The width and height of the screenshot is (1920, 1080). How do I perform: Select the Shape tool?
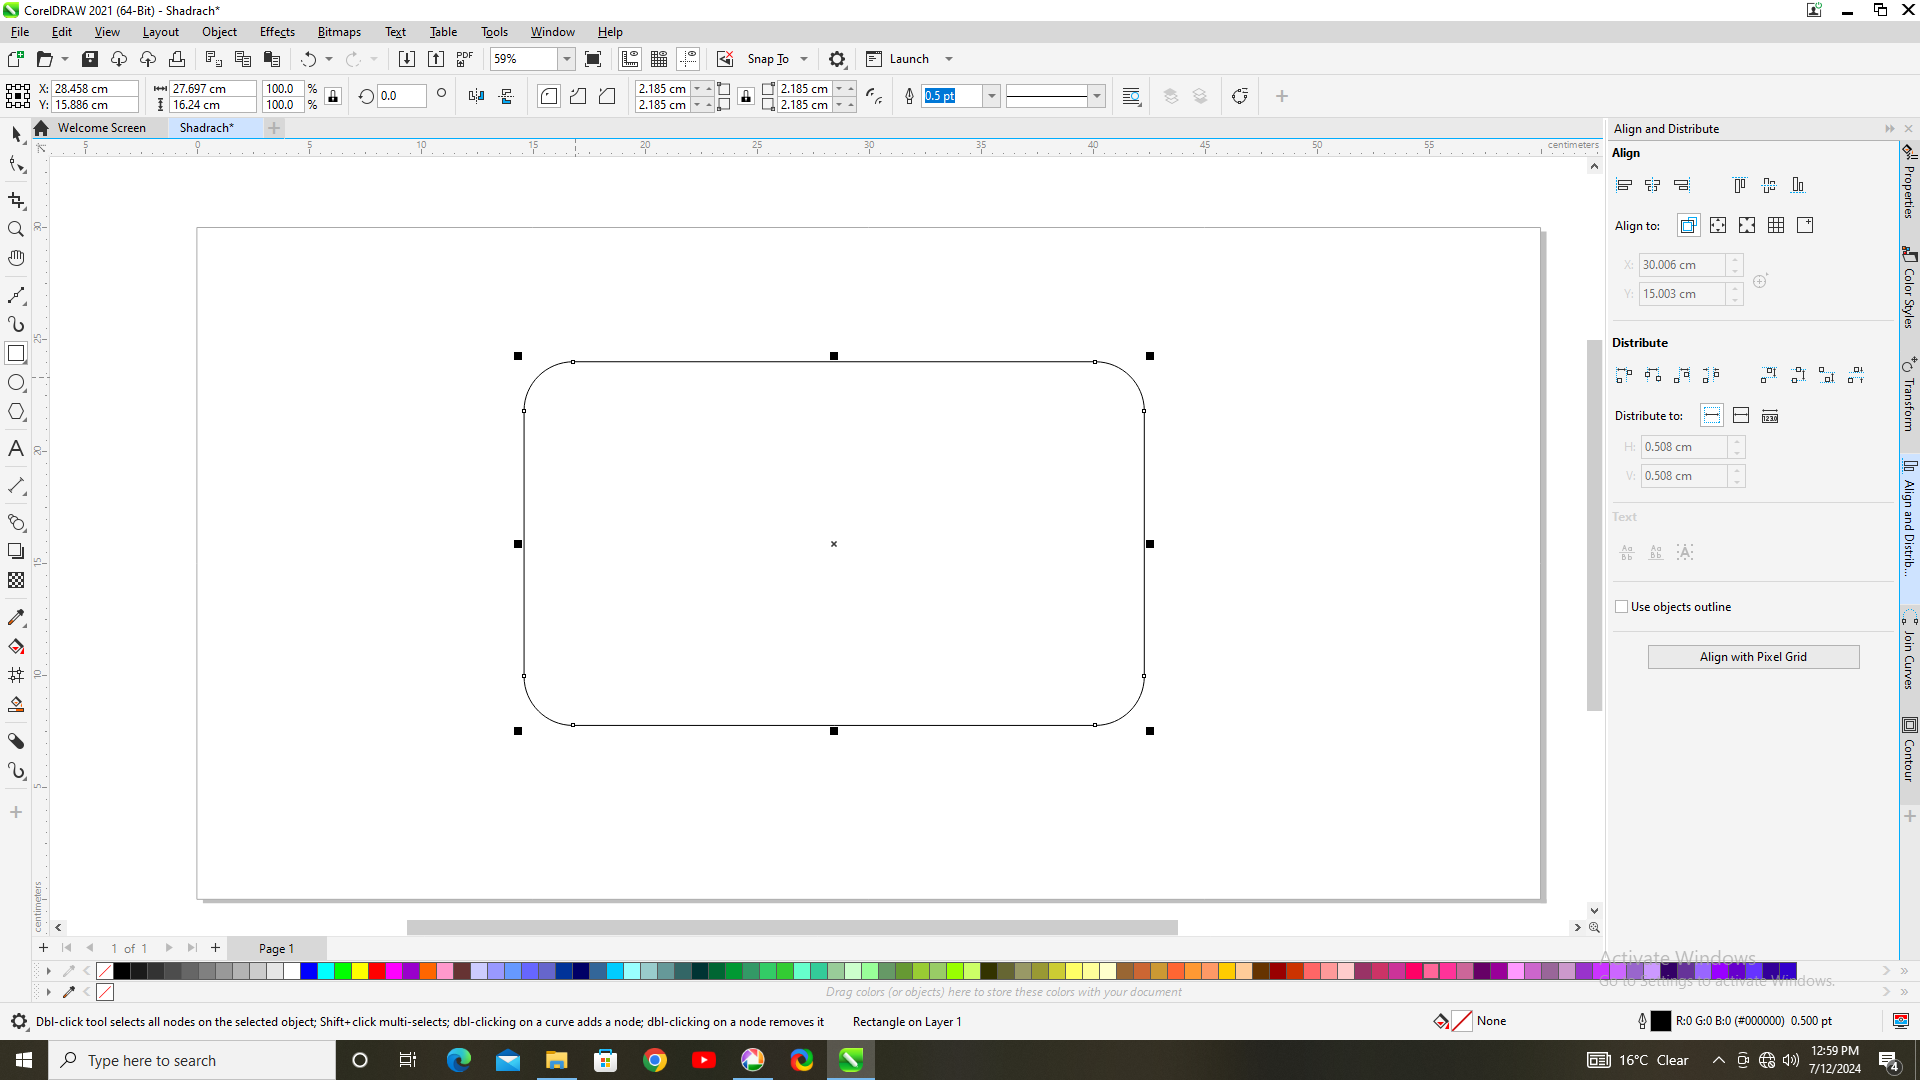pos(16,164)
